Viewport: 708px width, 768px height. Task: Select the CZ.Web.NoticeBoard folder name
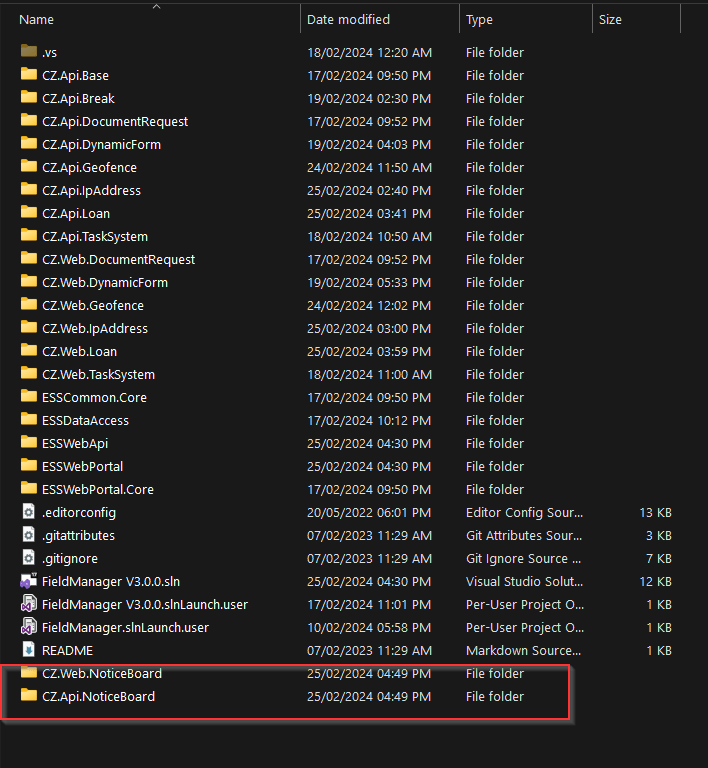point(102,674)
